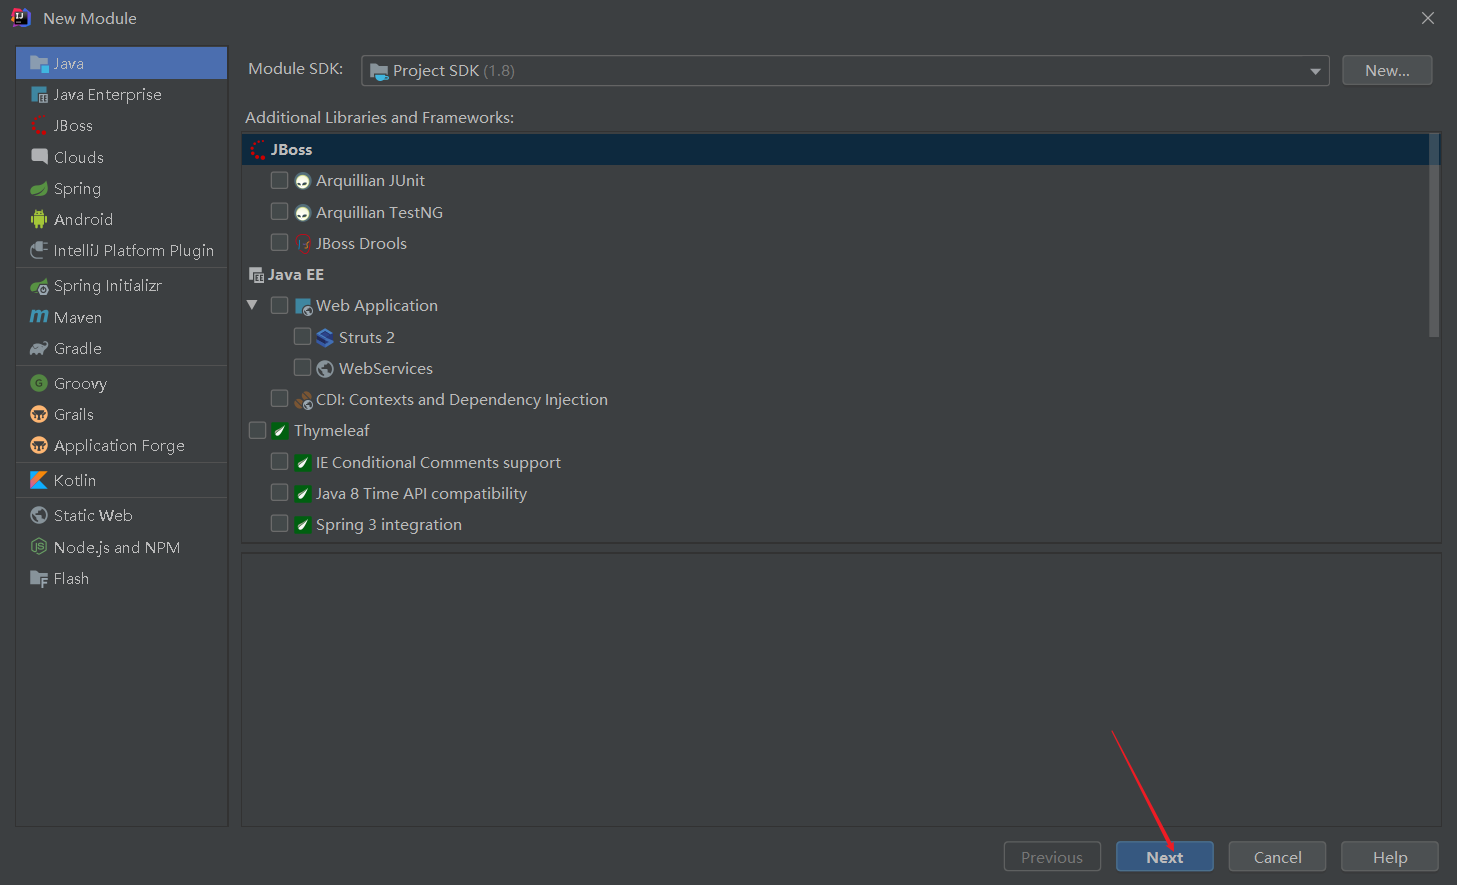Select the JBoss group header row
The image size is (1457, 885).
coord(835,149)
